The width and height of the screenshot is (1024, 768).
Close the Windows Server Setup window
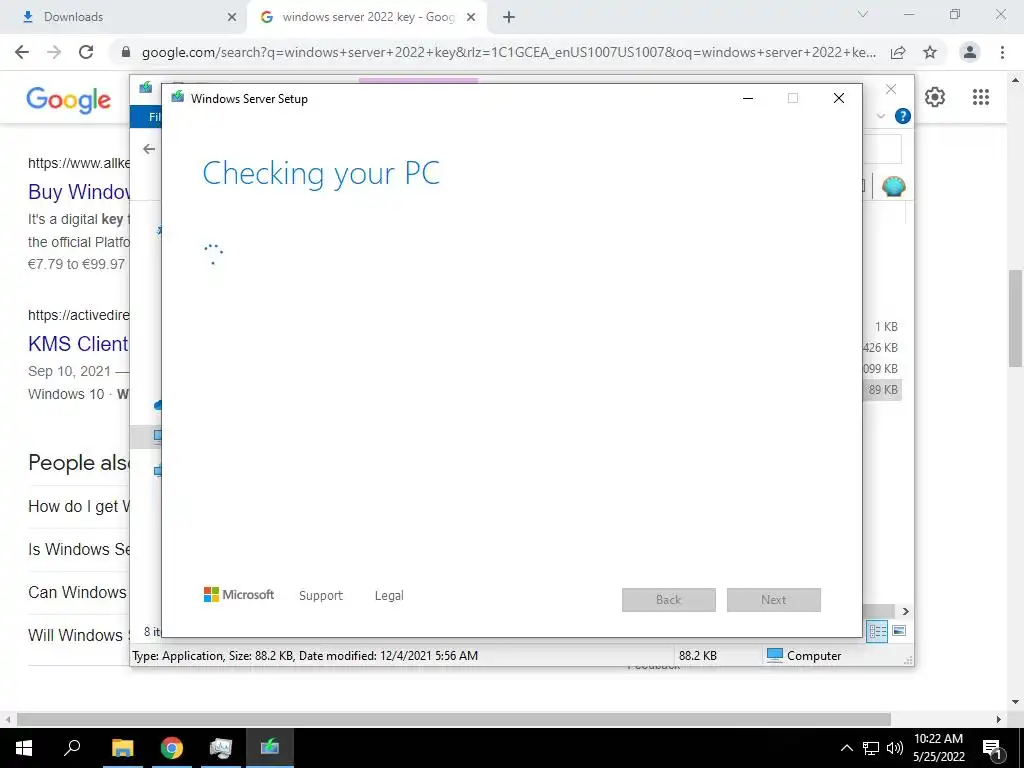coord(839,98)
